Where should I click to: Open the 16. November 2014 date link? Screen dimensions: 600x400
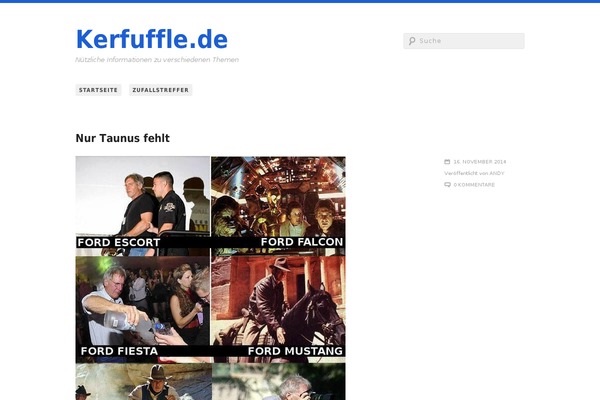pyautogui.click(x=480, y=162)
